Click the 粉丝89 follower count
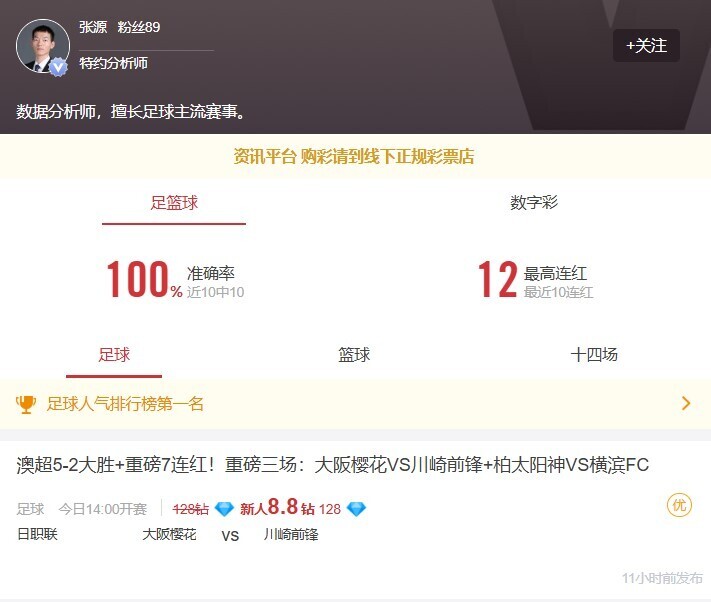Screen dimensions: 711x602 click(138, 27)
